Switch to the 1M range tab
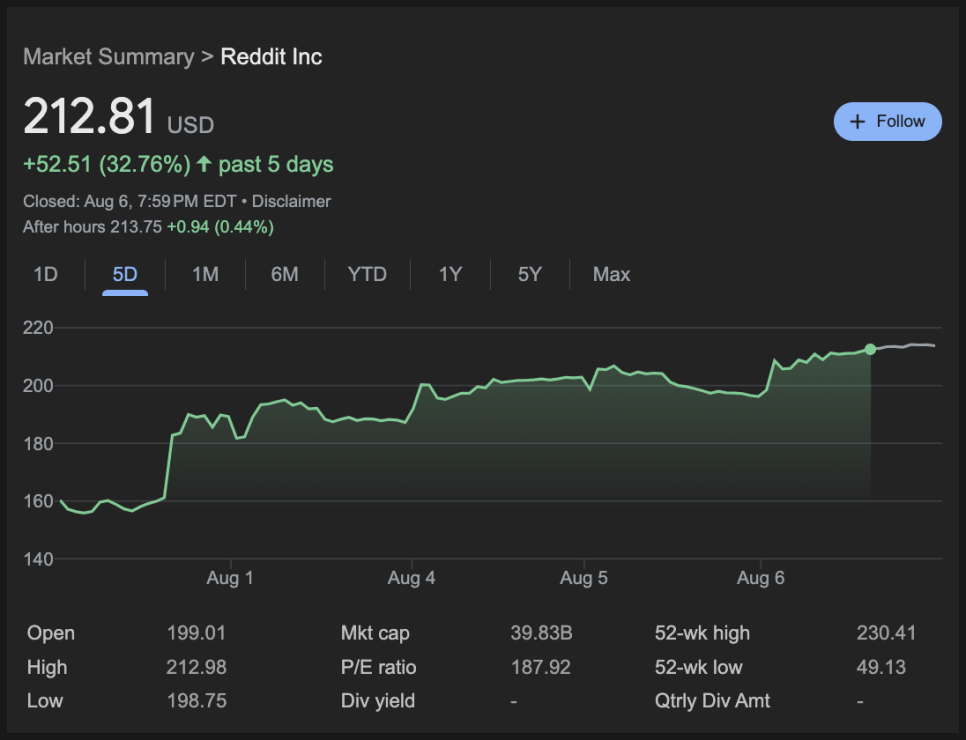 (x=205, y=274)
